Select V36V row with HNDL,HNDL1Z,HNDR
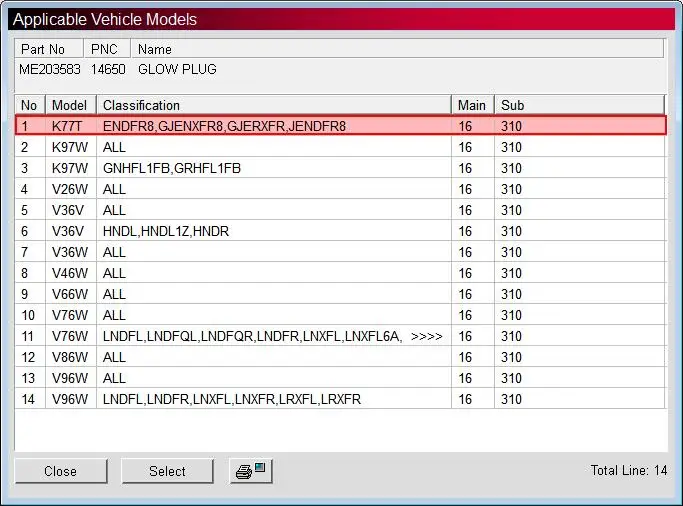Screen dimensions: 683x506 341,231
